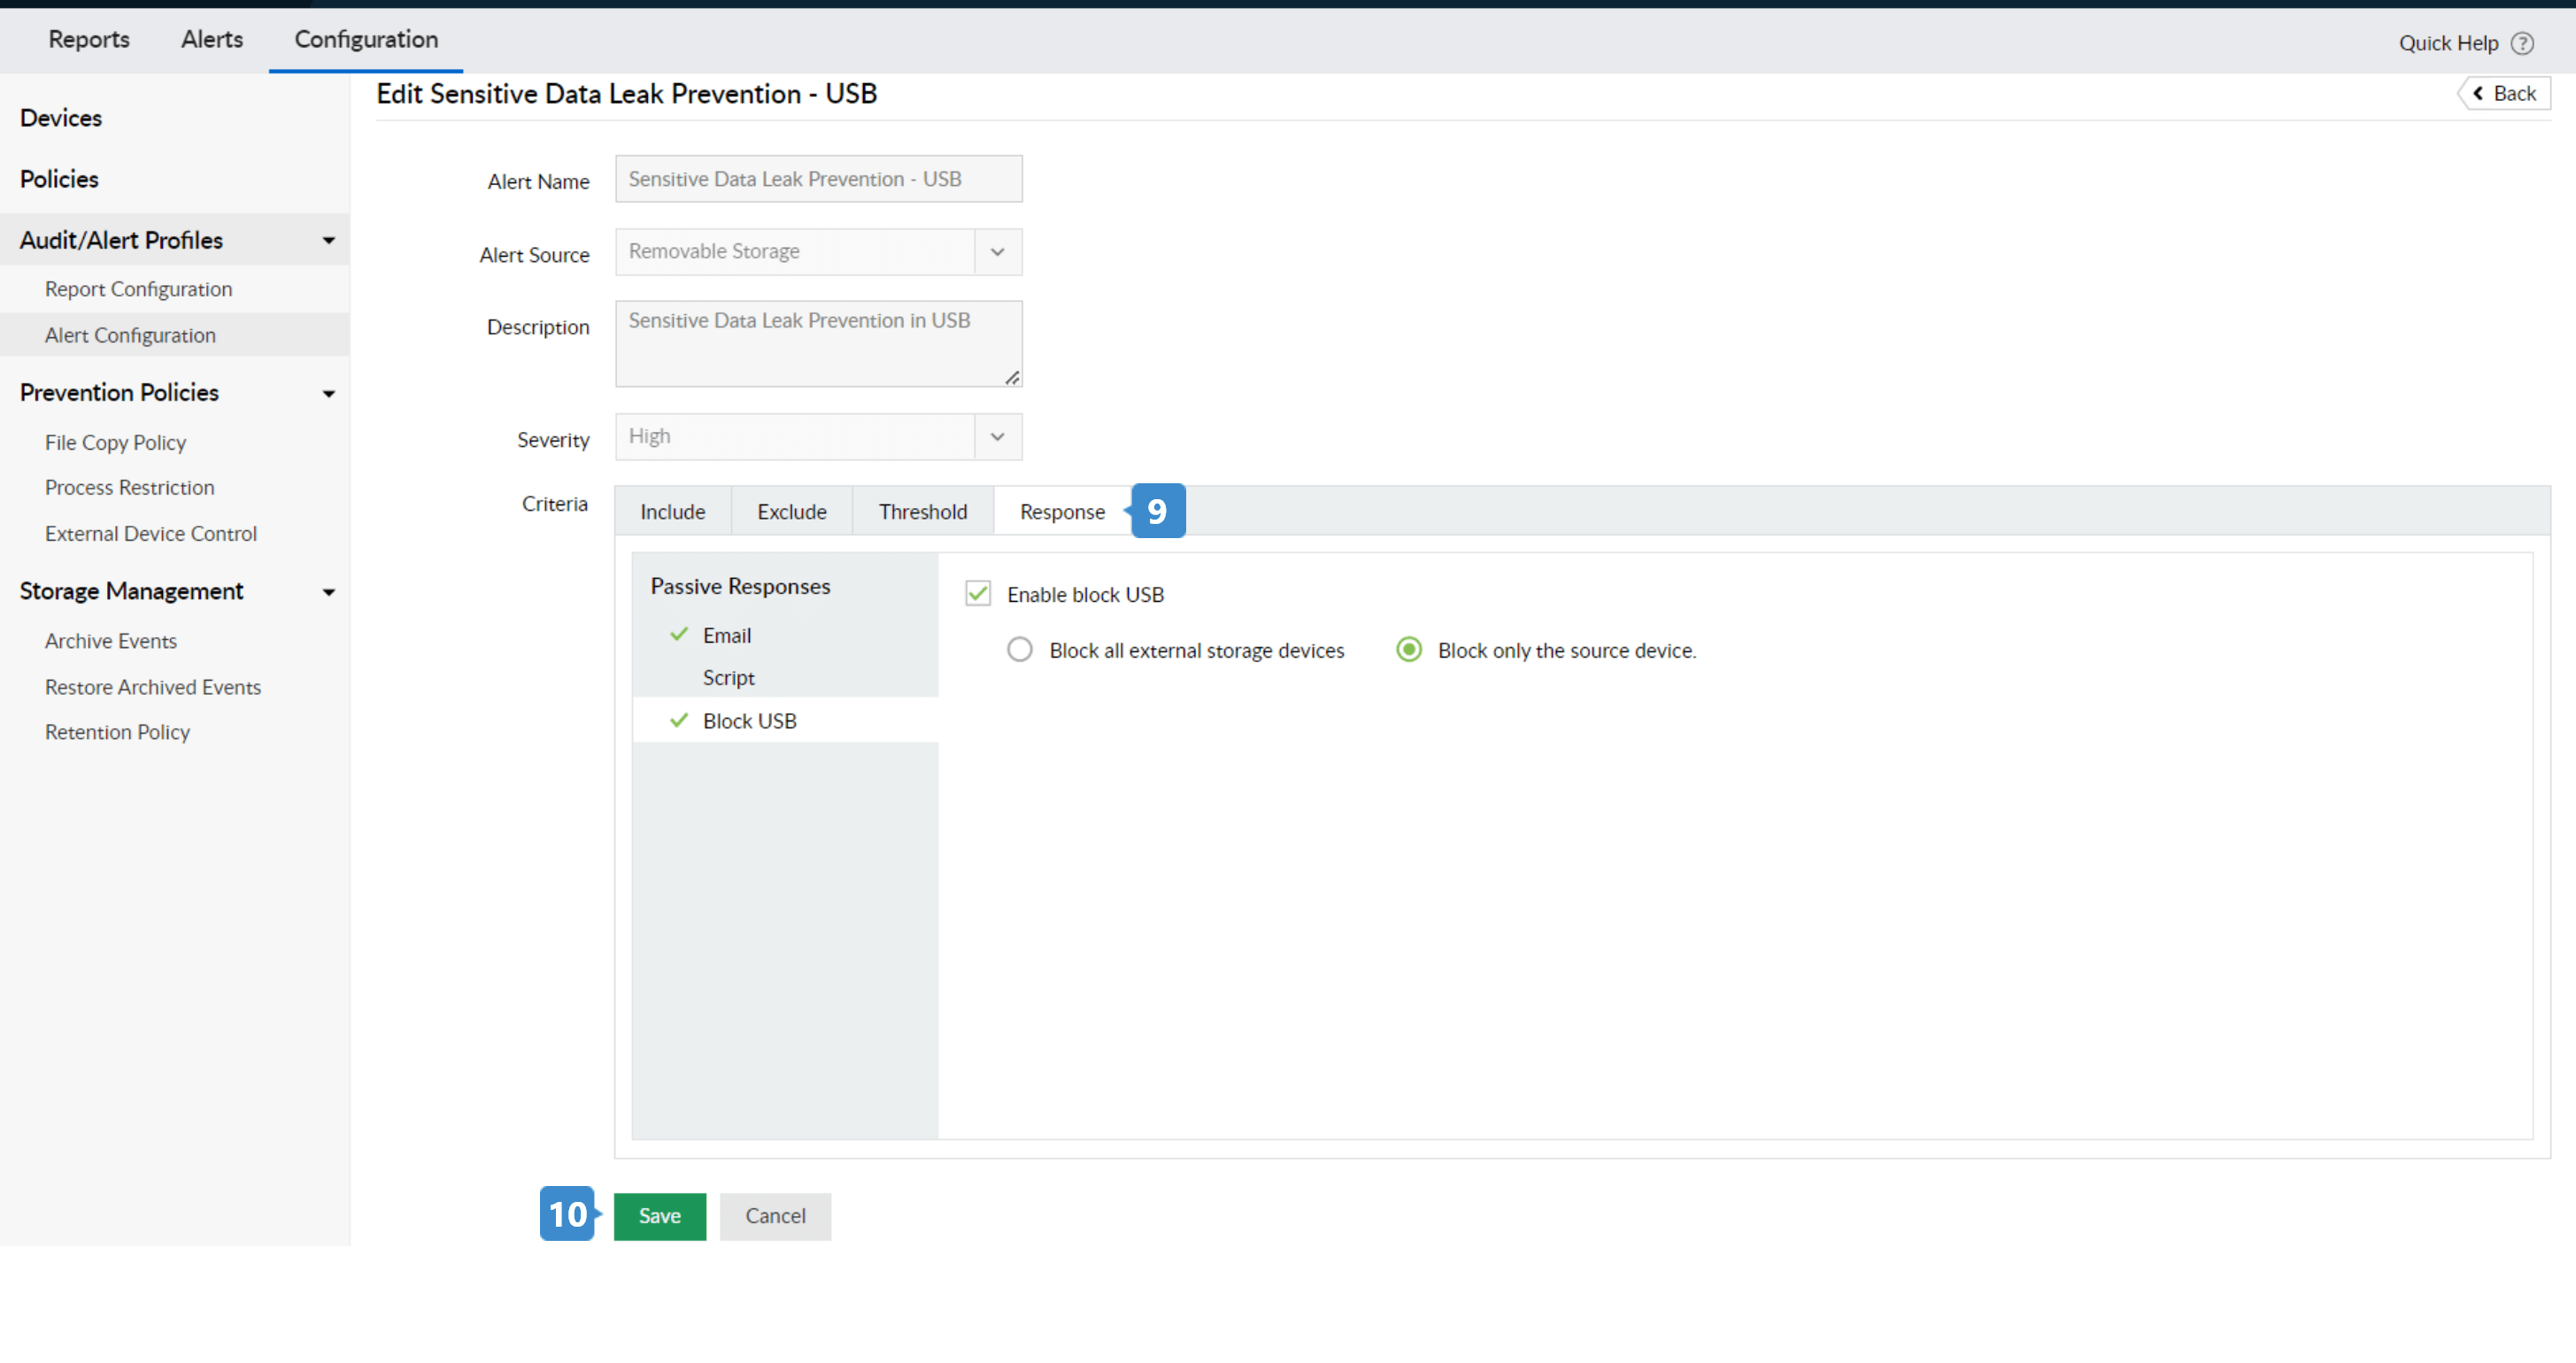Open the Reports top menu
The width and height of the screenshot is (2576, 1363).
coord(89,39)
